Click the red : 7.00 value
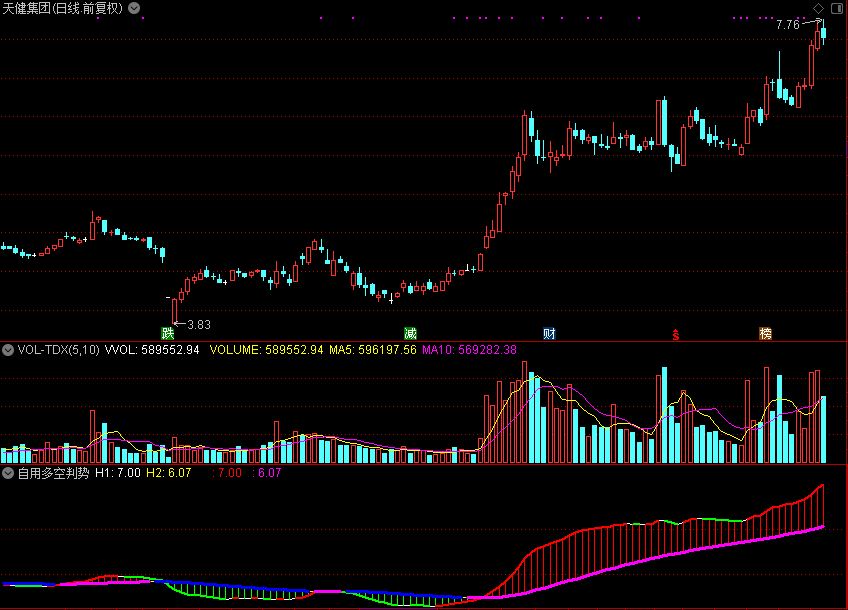This screenshot has height=610, width=848. tap(227, 473)
